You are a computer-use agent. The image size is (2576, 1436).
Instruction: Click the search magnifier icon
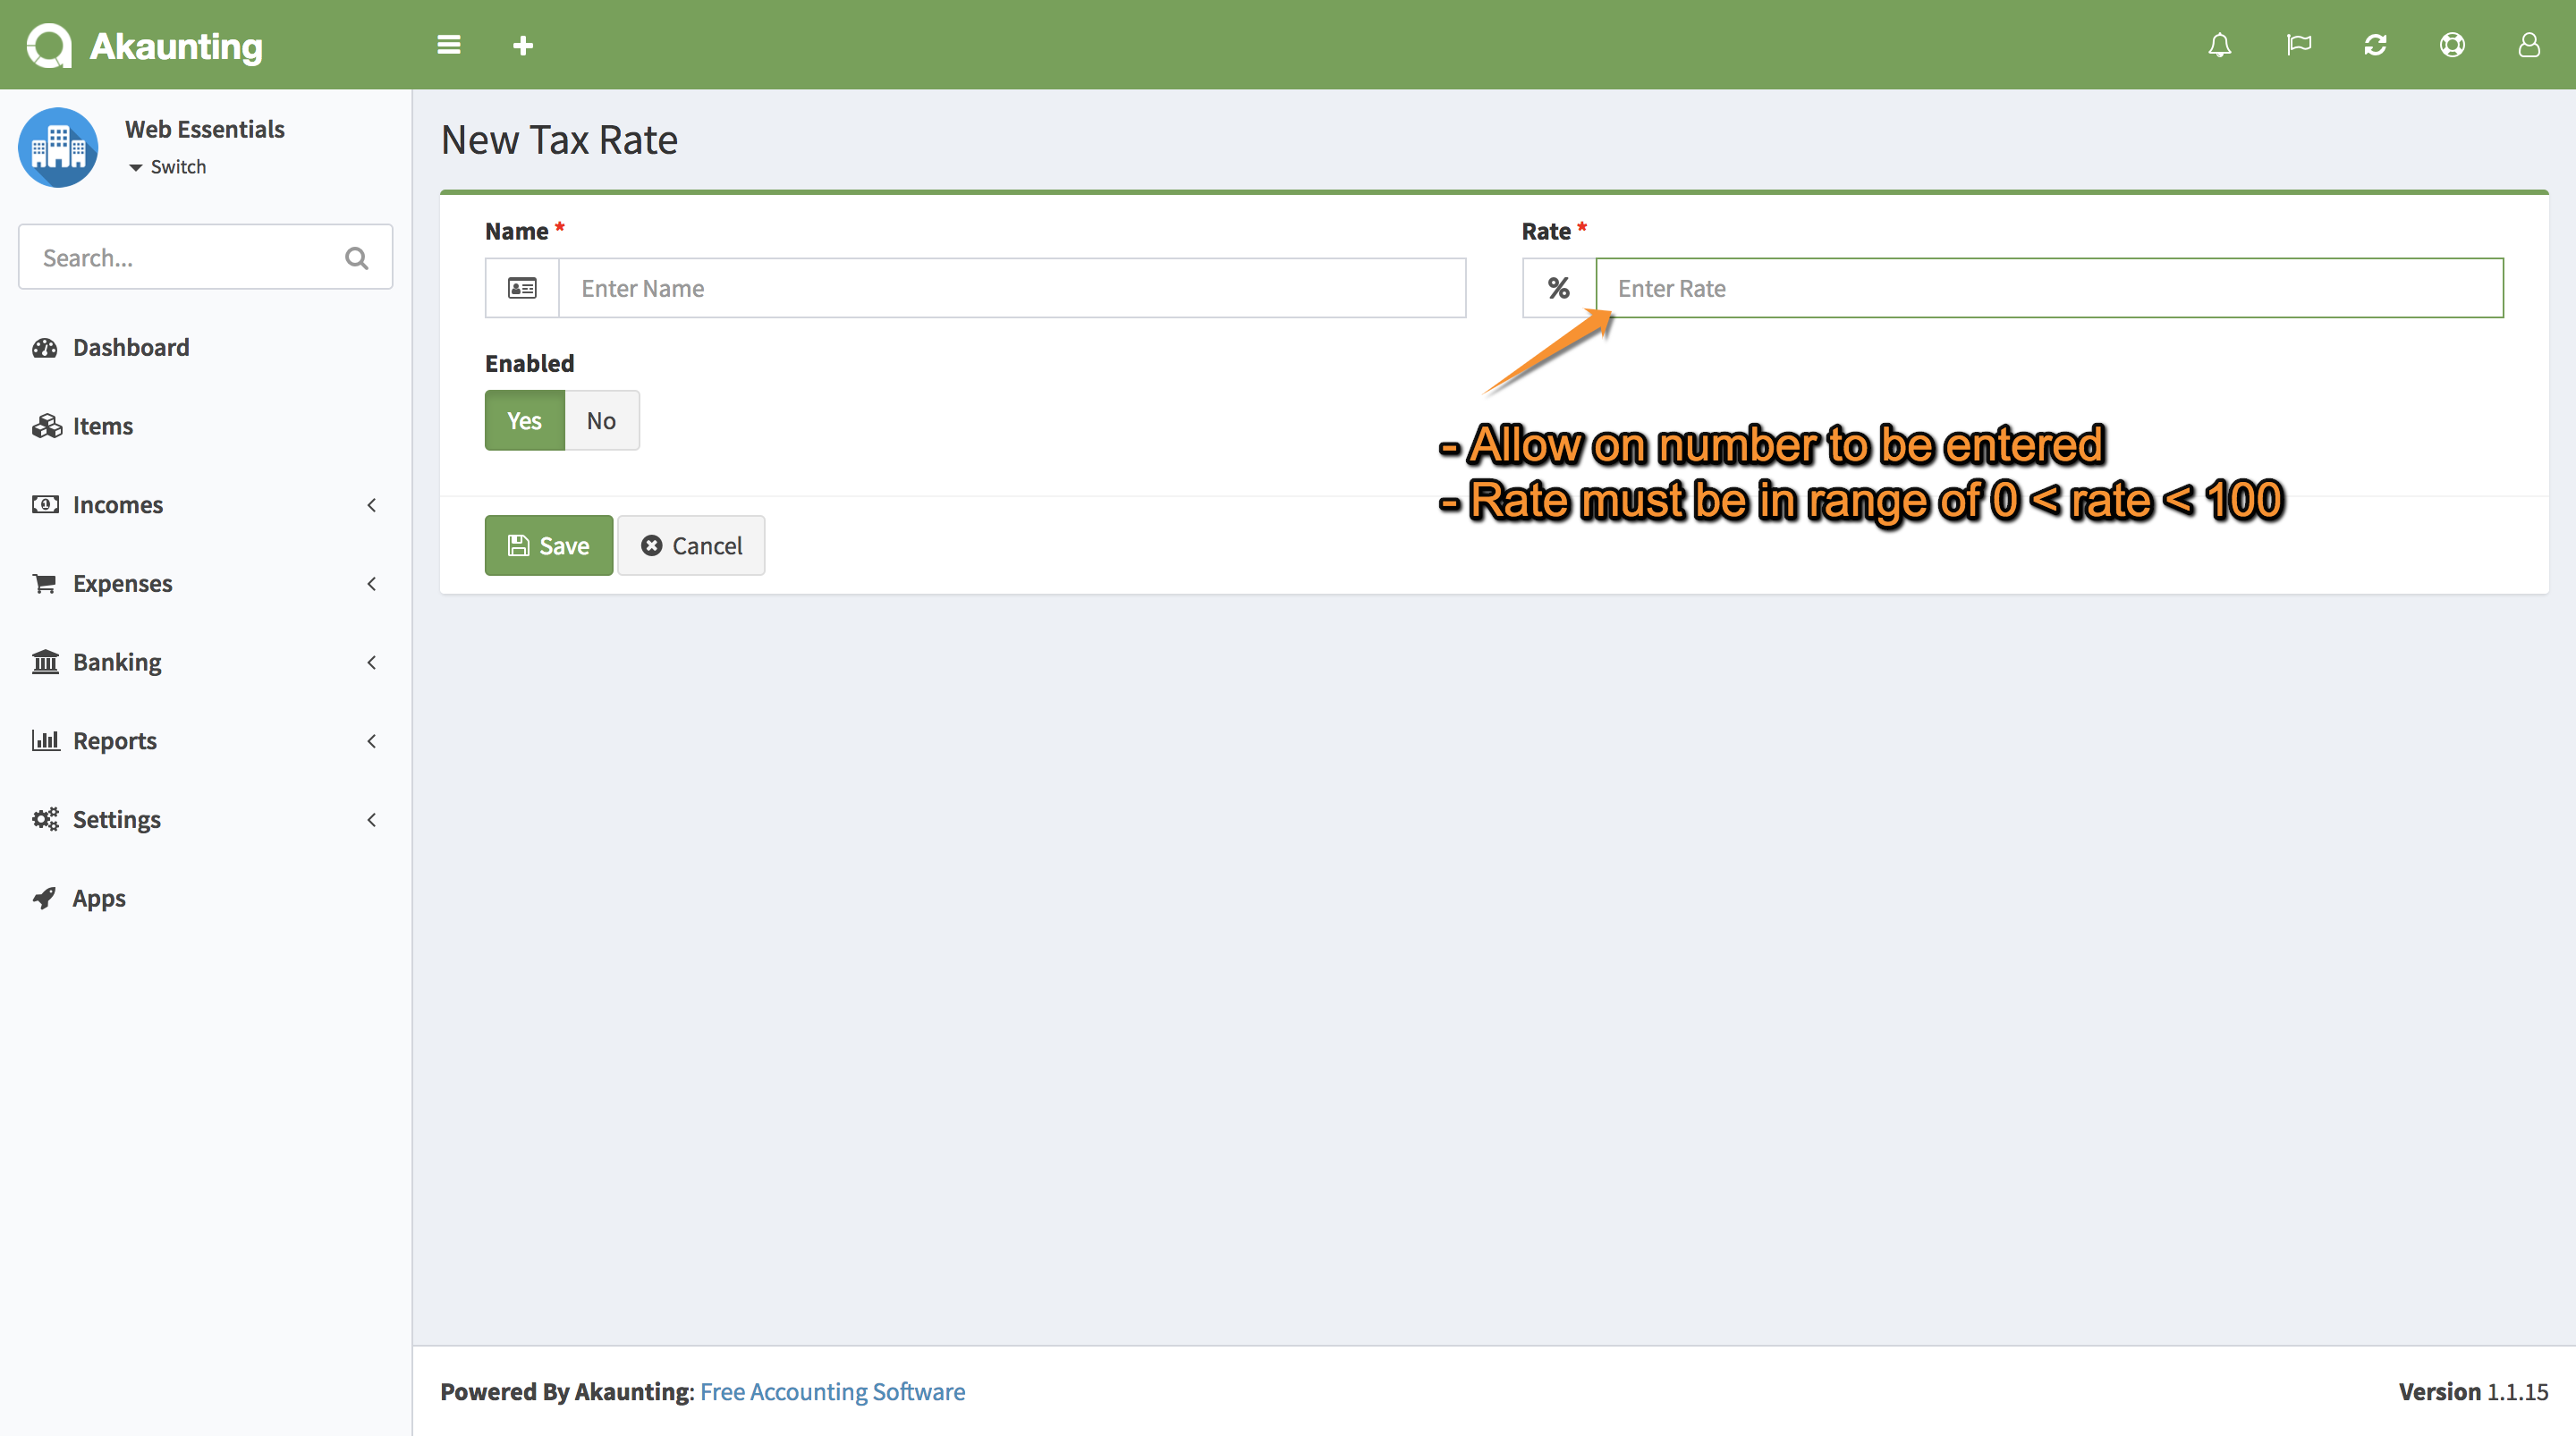click(357, 257)
